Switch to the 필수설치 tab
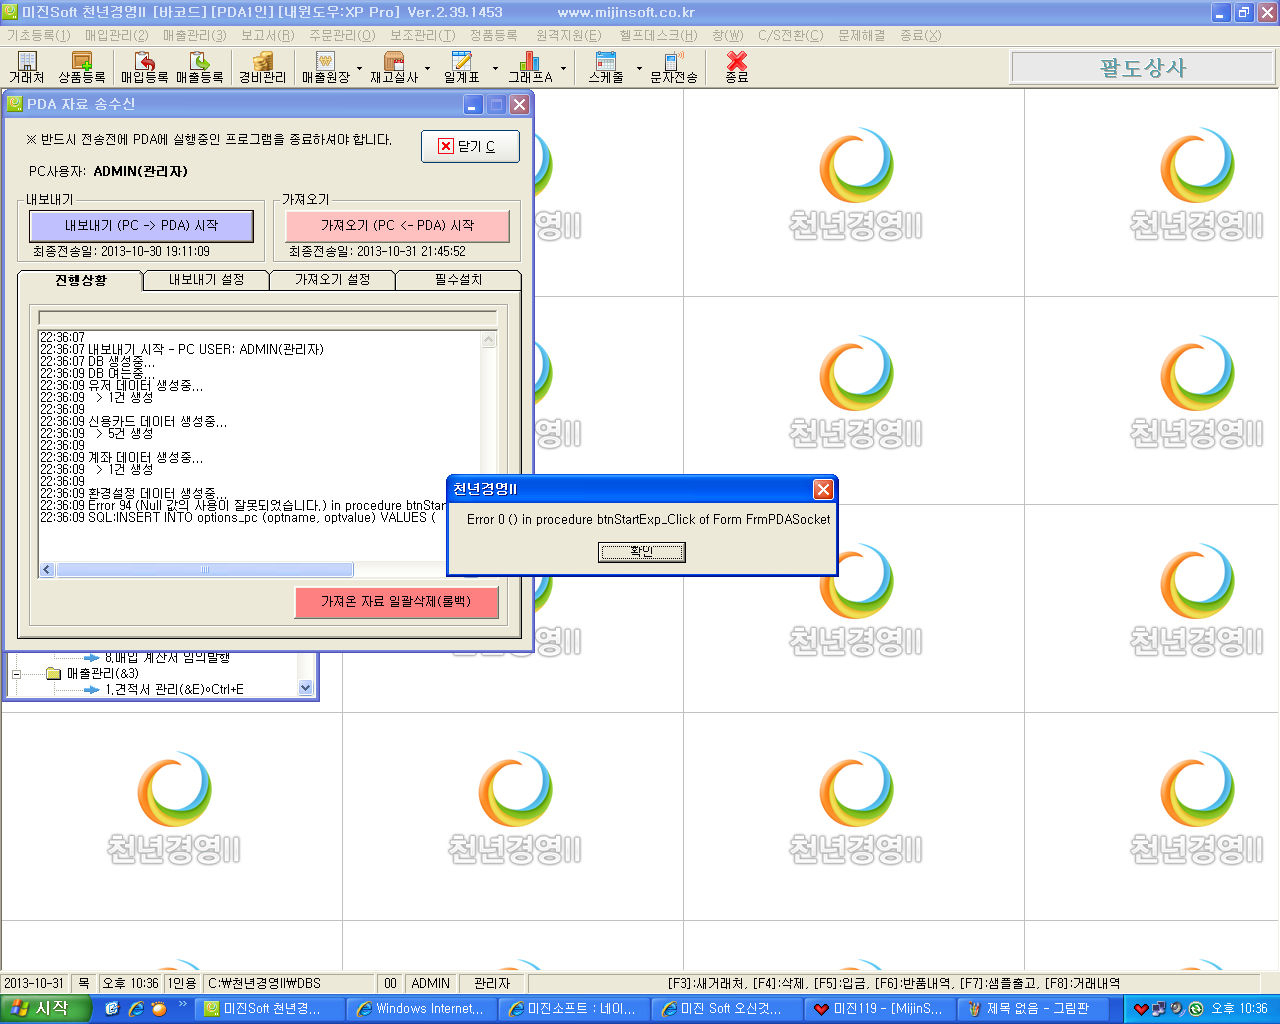The width and height of the screenshot is (1280, 1024). point(458,280)
